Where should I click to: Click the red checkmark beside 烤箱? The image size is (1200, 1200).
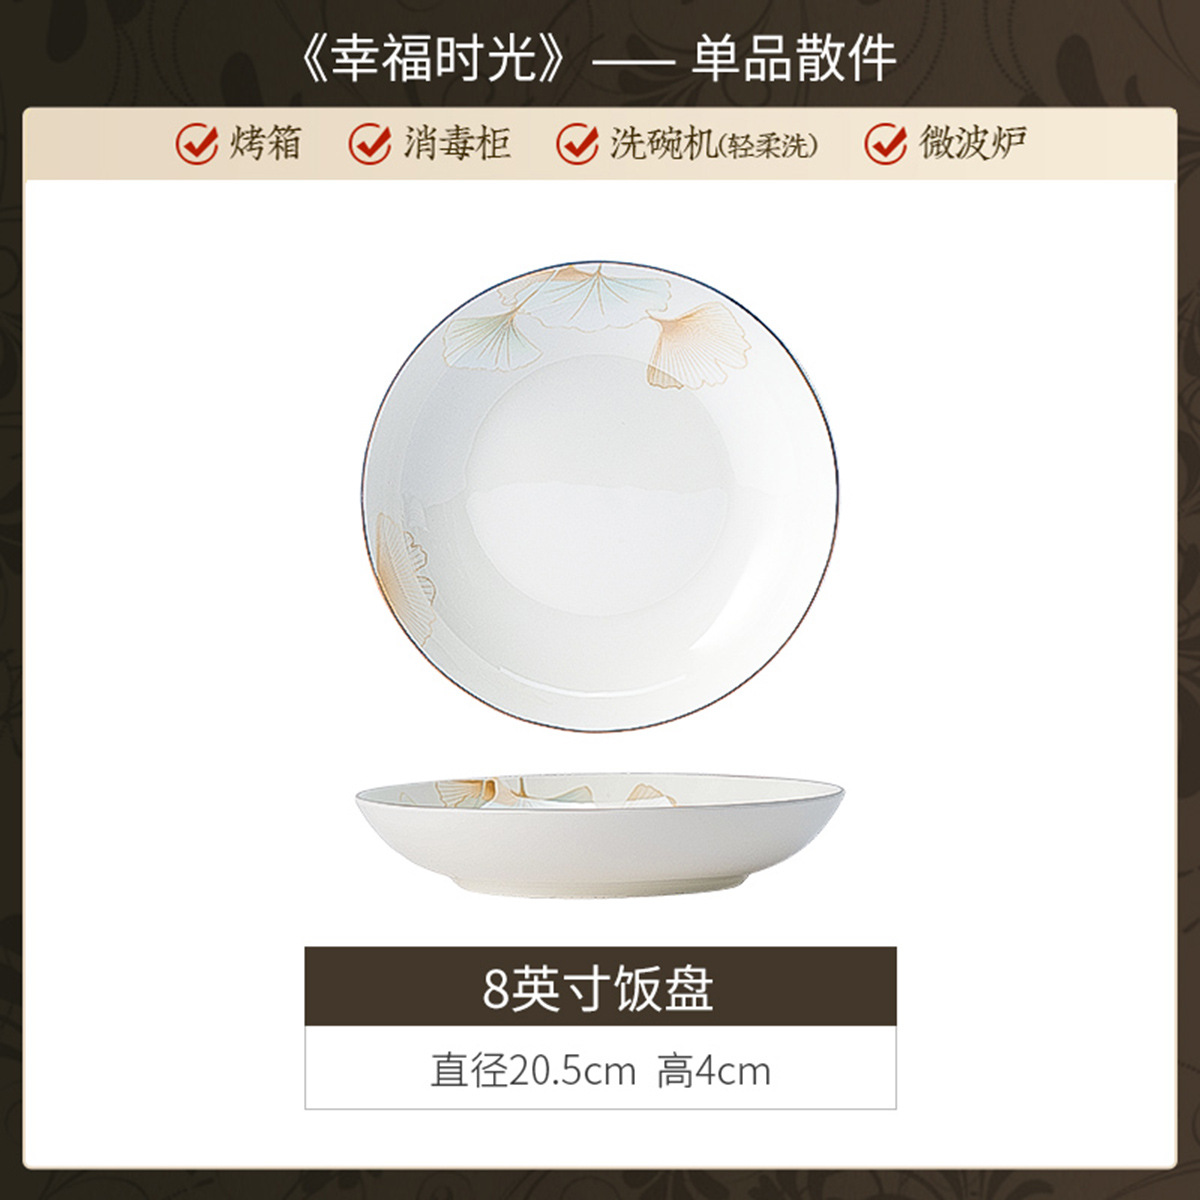pyautogui.click(x=197, y=144)
